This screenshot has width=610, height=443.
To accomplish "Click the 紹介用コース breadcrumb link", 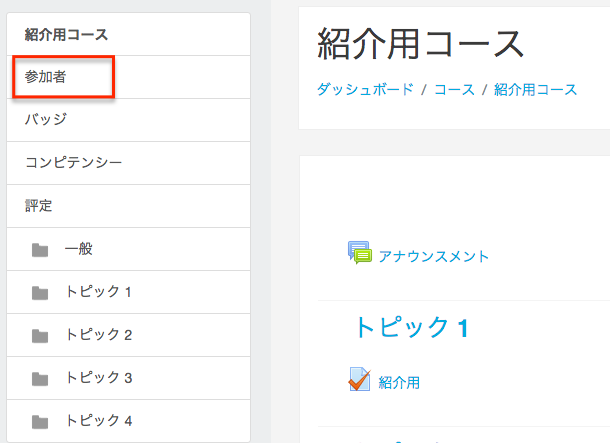I will 535,89.
